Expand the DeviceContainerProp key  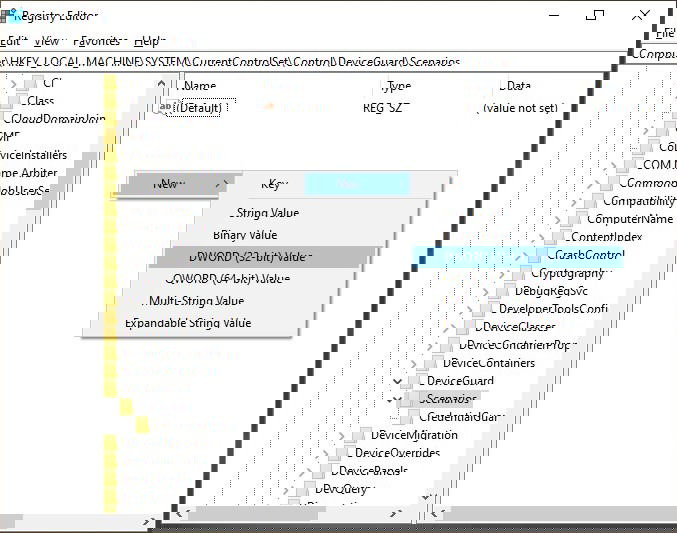coord(430,346)
